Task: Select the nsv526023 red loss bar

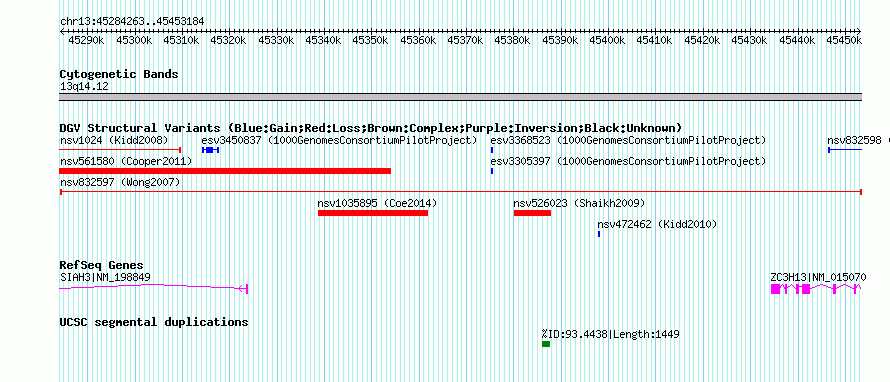Action: pos(532,213)
